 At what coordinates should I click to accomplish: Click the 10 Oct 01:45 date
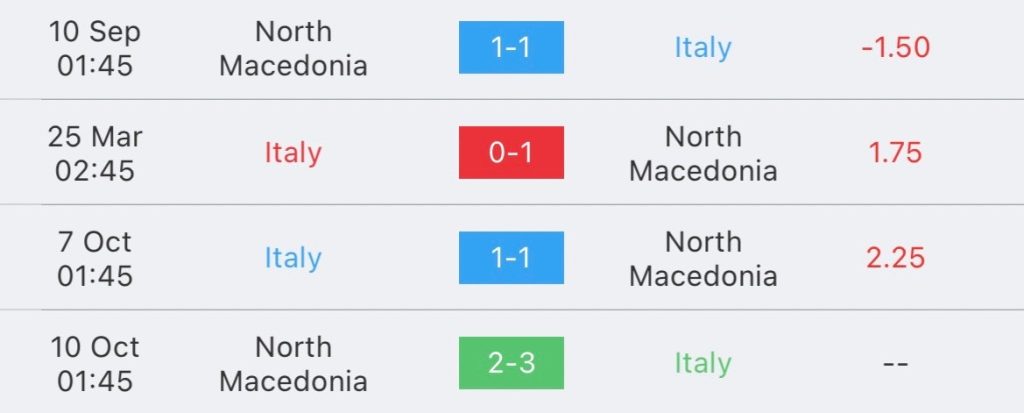point(95,364)
